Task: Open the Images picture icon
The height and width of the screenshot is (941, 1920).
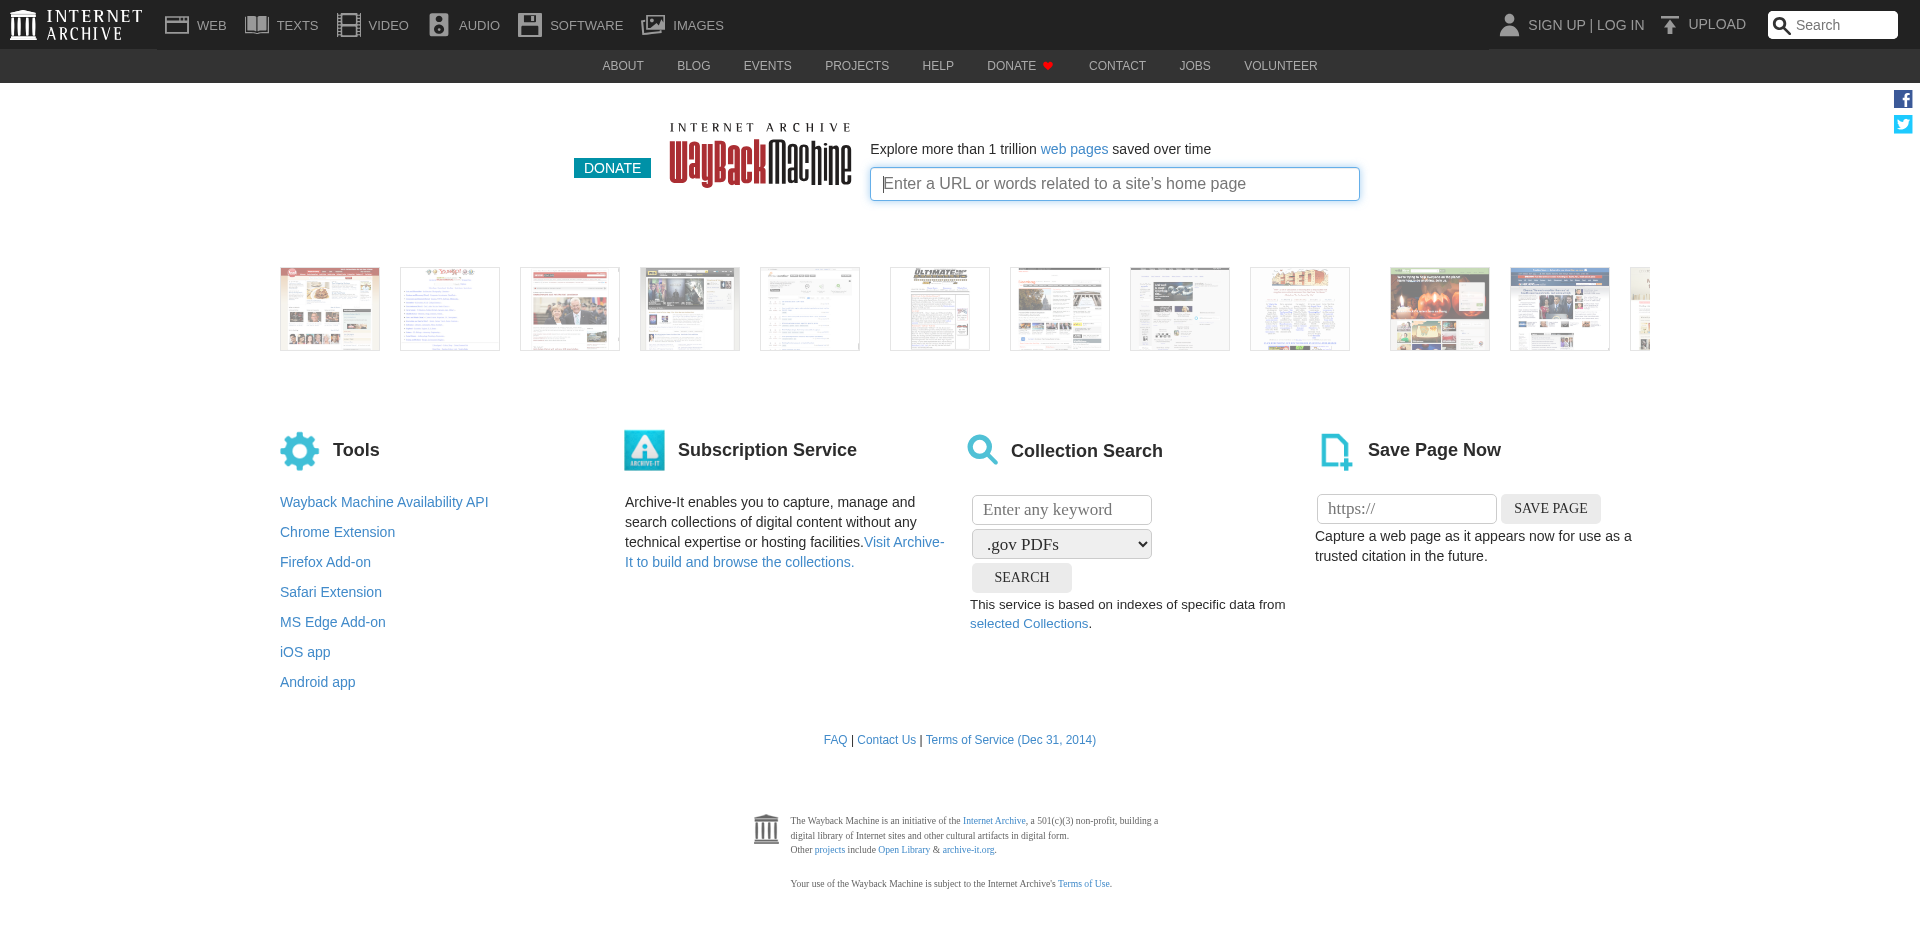Action: coord(653,25)
